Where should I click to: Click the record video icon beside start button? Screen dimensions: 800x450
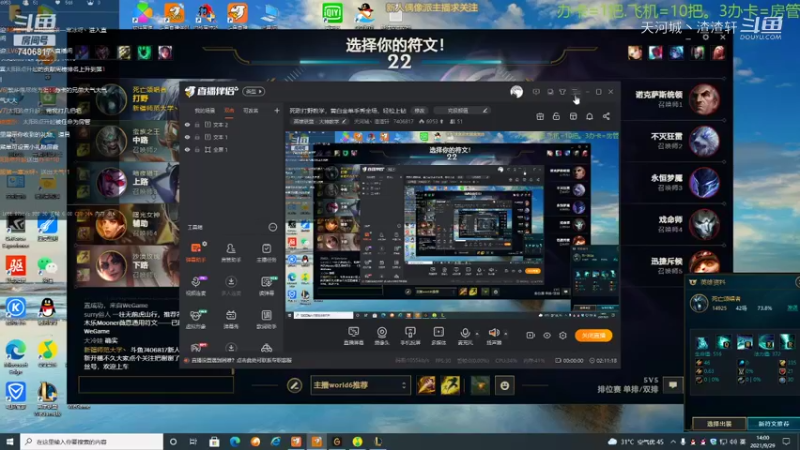(531, 335)
